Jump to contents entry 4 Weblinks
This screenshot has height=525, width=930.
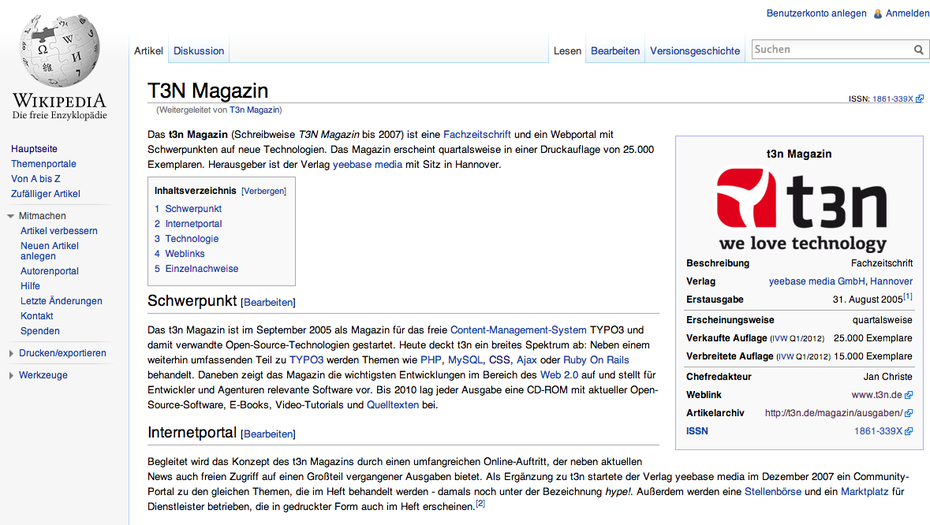coord(180,254)
